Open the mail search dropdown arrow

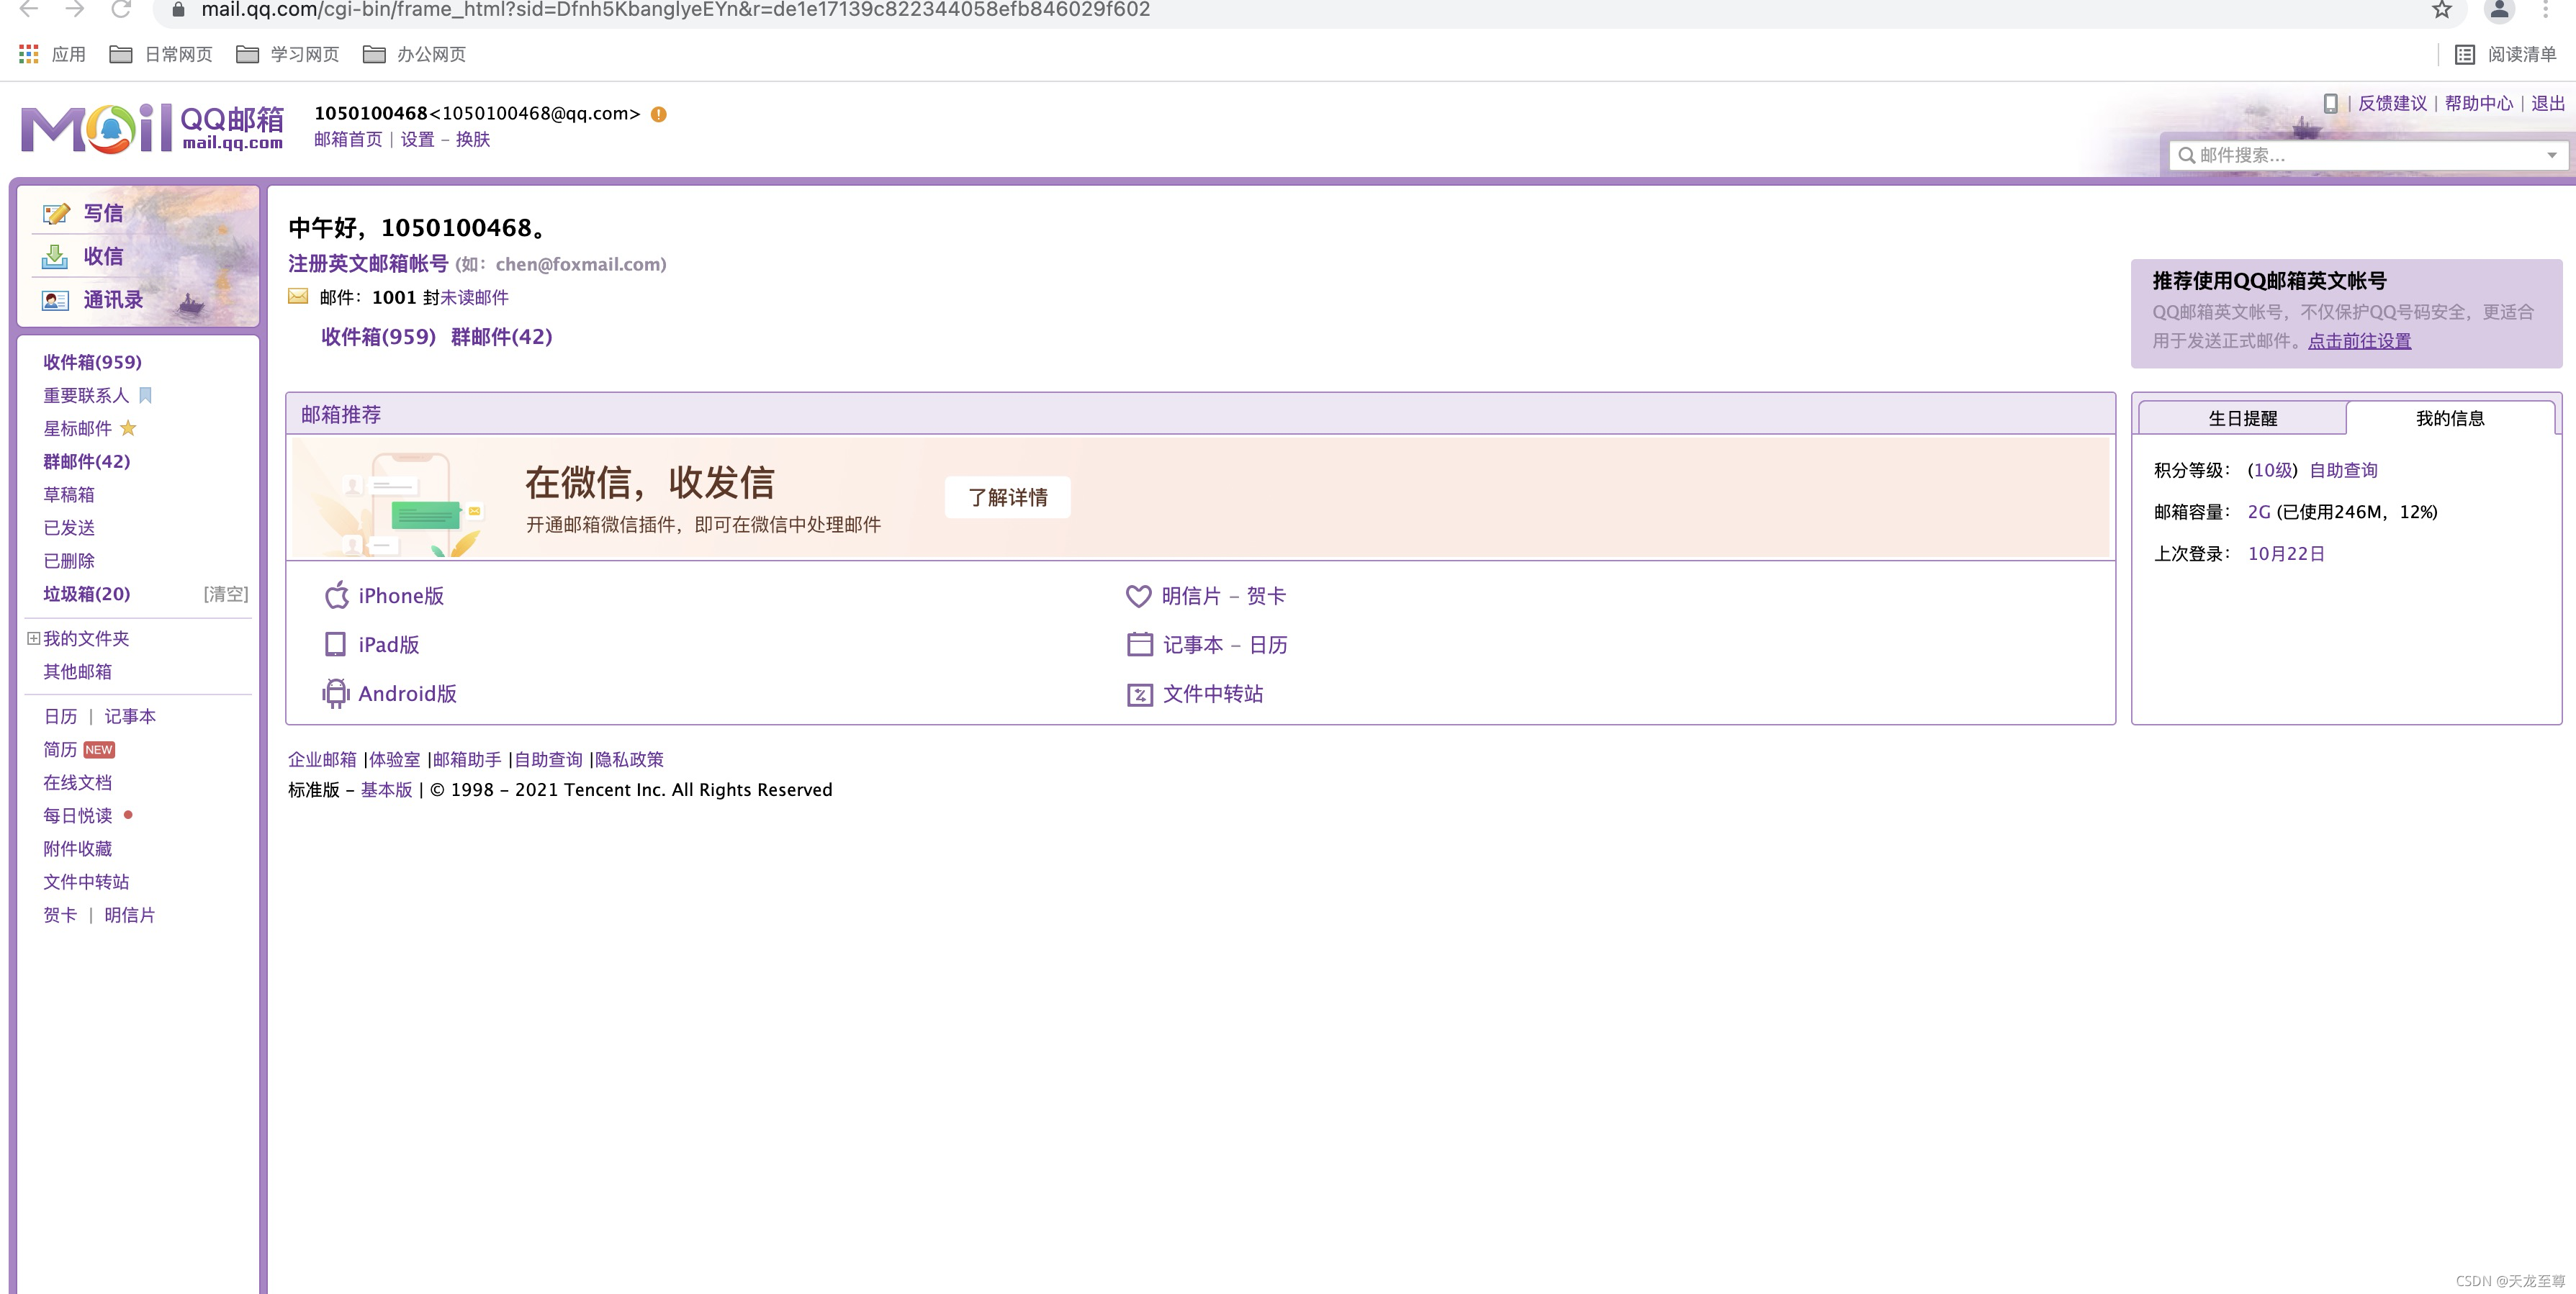(2551, 155)
